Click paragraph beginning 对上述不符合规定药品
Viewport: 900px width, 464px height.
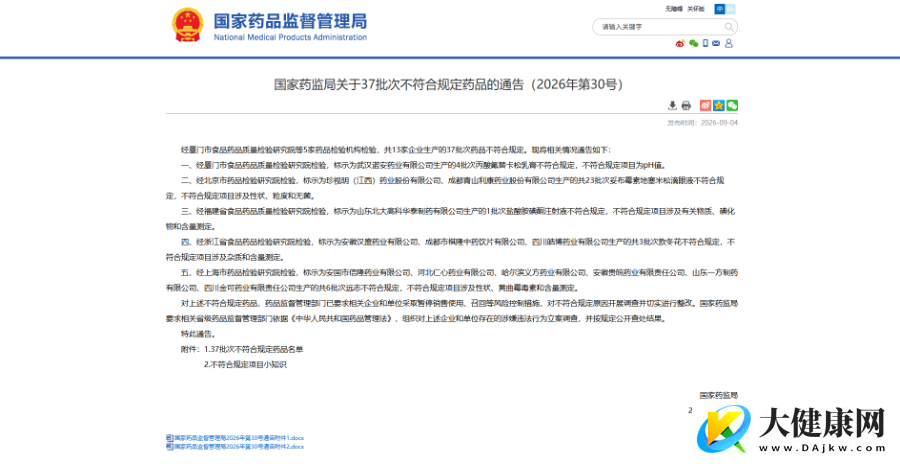tap(452, 311)
